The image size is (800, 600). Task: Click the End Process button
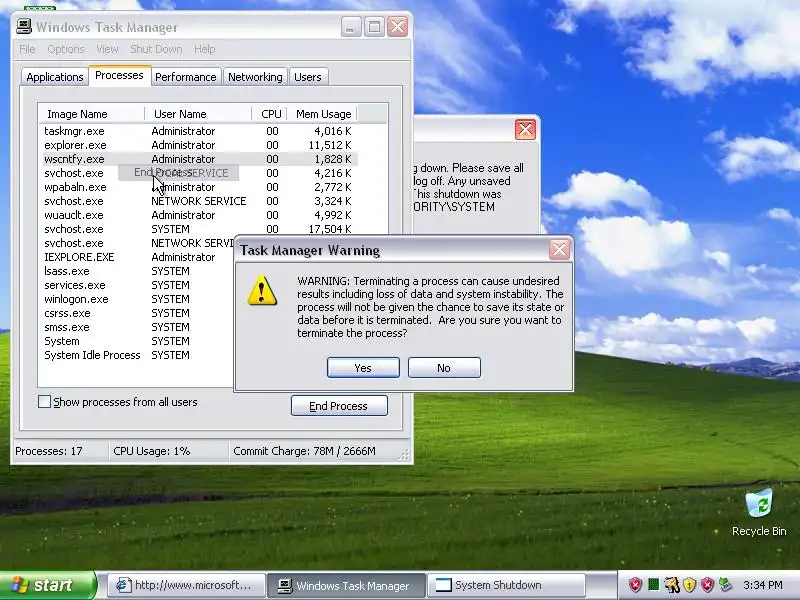click(339, 406)
